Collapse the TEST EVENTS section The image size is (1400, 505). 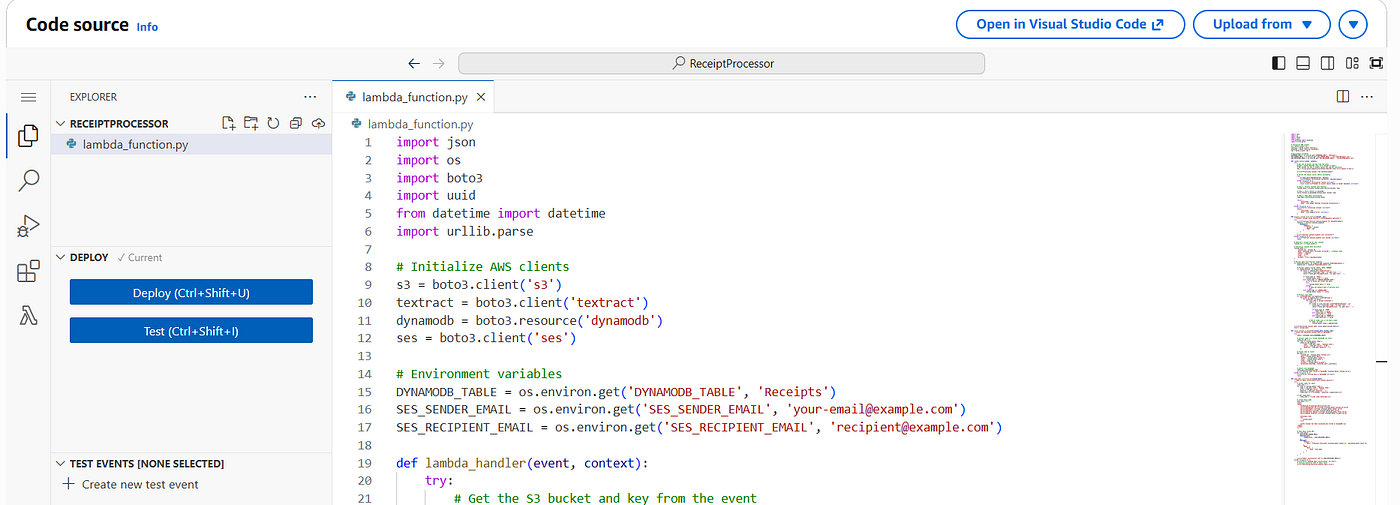[60, 464]
